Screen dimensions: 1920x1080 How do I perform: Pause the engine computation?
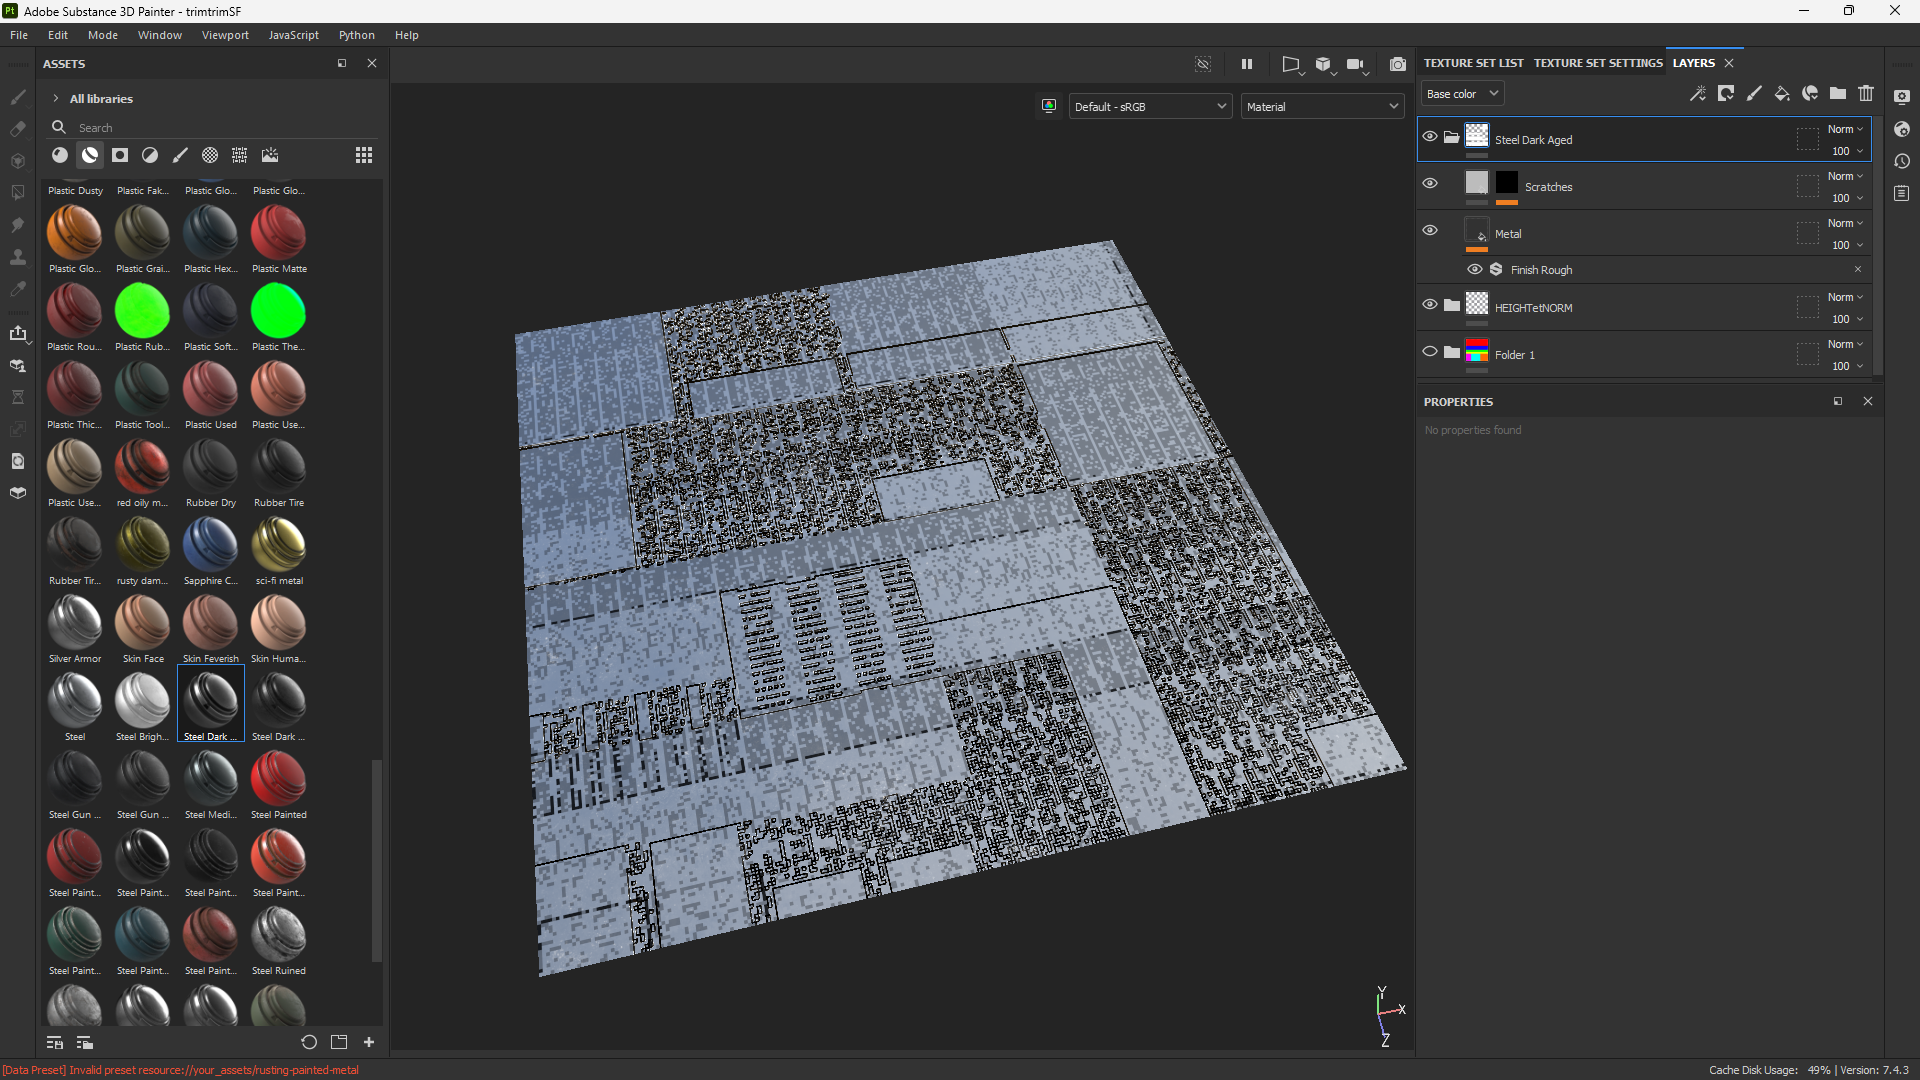pos(1247,64)
